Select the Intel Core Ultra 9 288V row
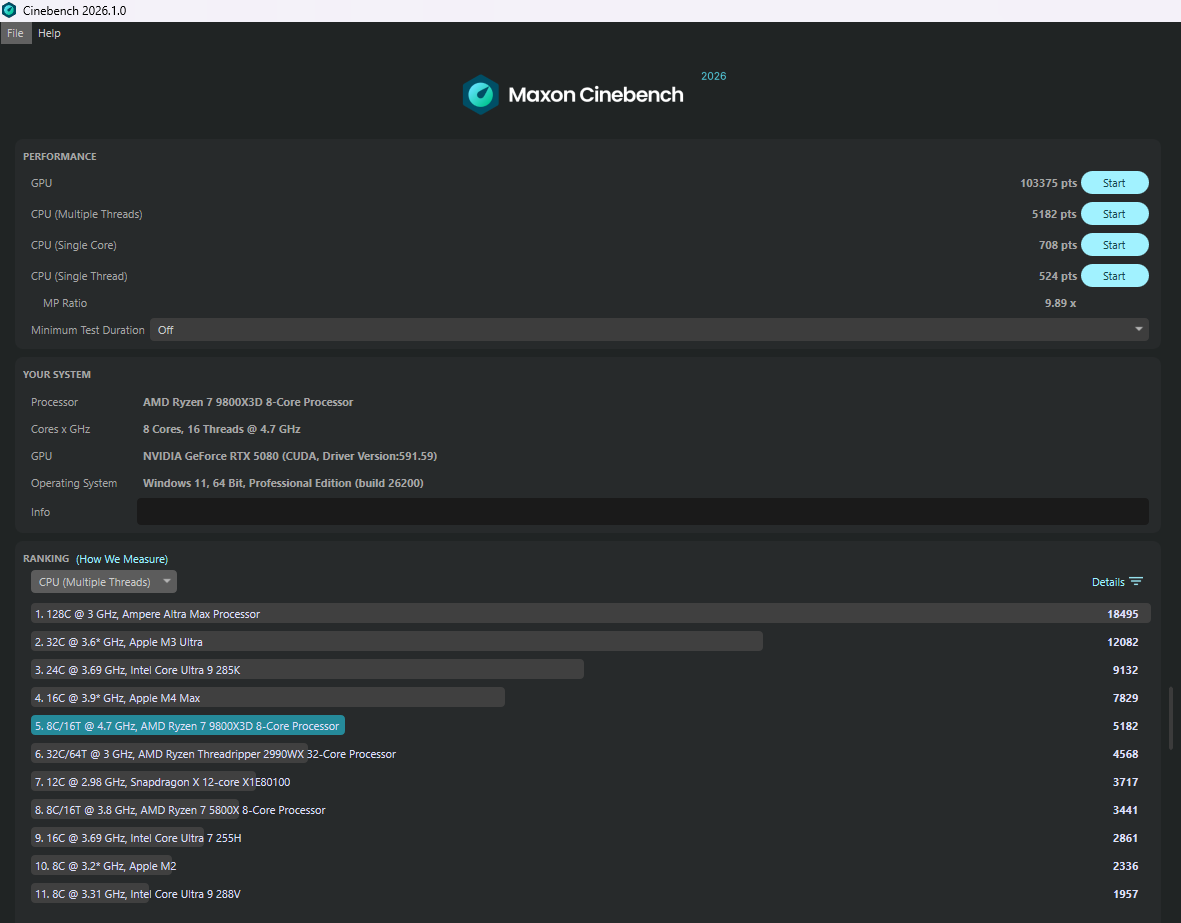Screen dimensions: 1181x923 click(x=590, y=894)
